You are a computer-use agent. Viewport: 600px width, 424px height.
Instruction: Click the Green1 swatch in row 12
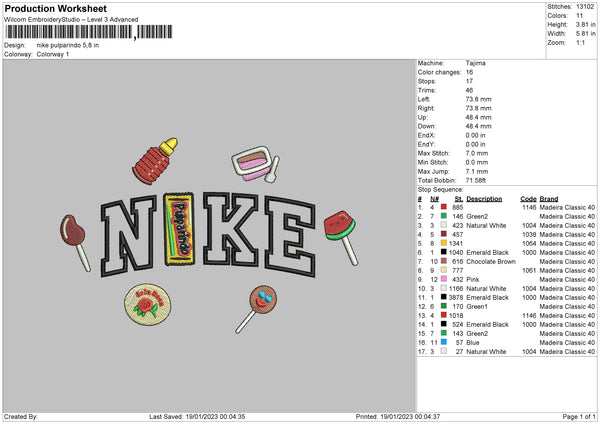click(443, 306)
